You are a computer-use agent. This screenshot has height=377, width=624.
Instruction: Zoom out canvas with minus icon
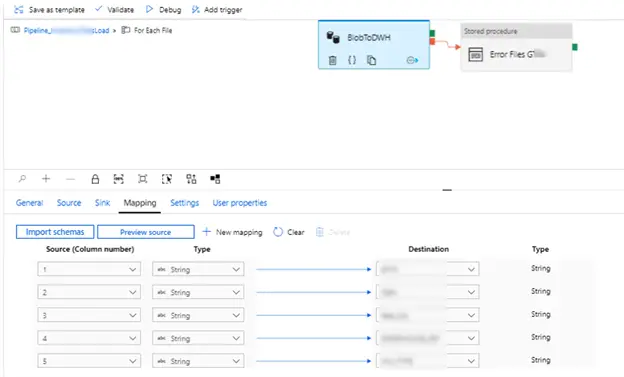[x=70, y=179]
